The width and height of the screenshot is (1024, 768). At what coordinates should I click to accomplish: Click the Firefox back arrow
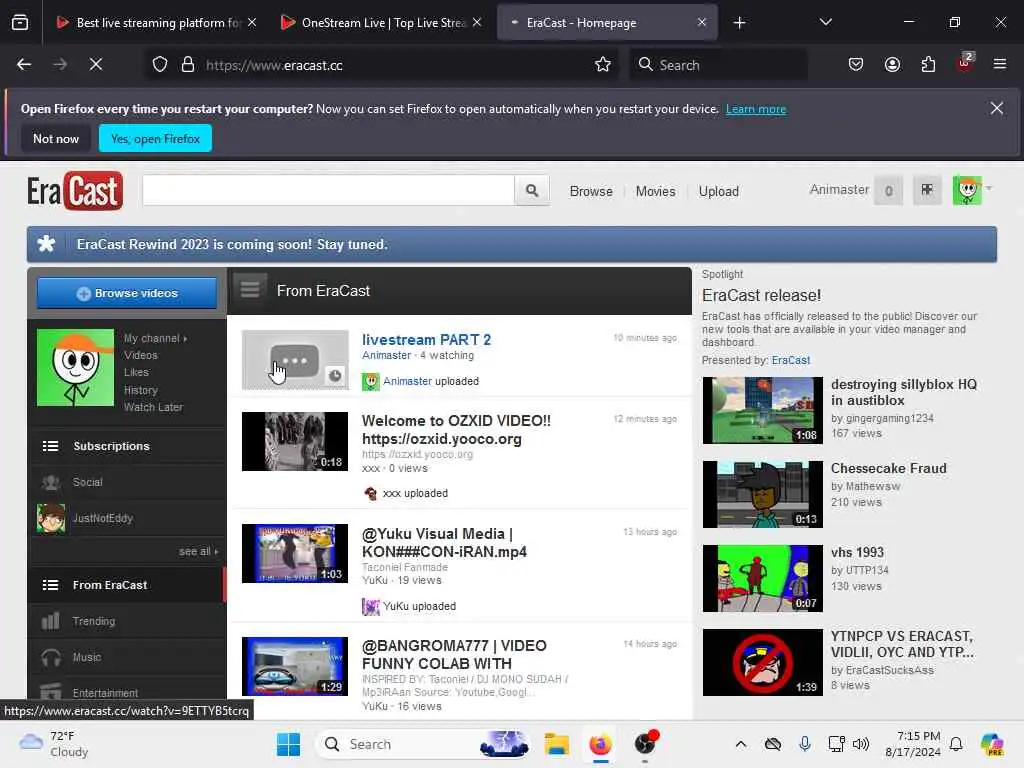click(24, 65)
